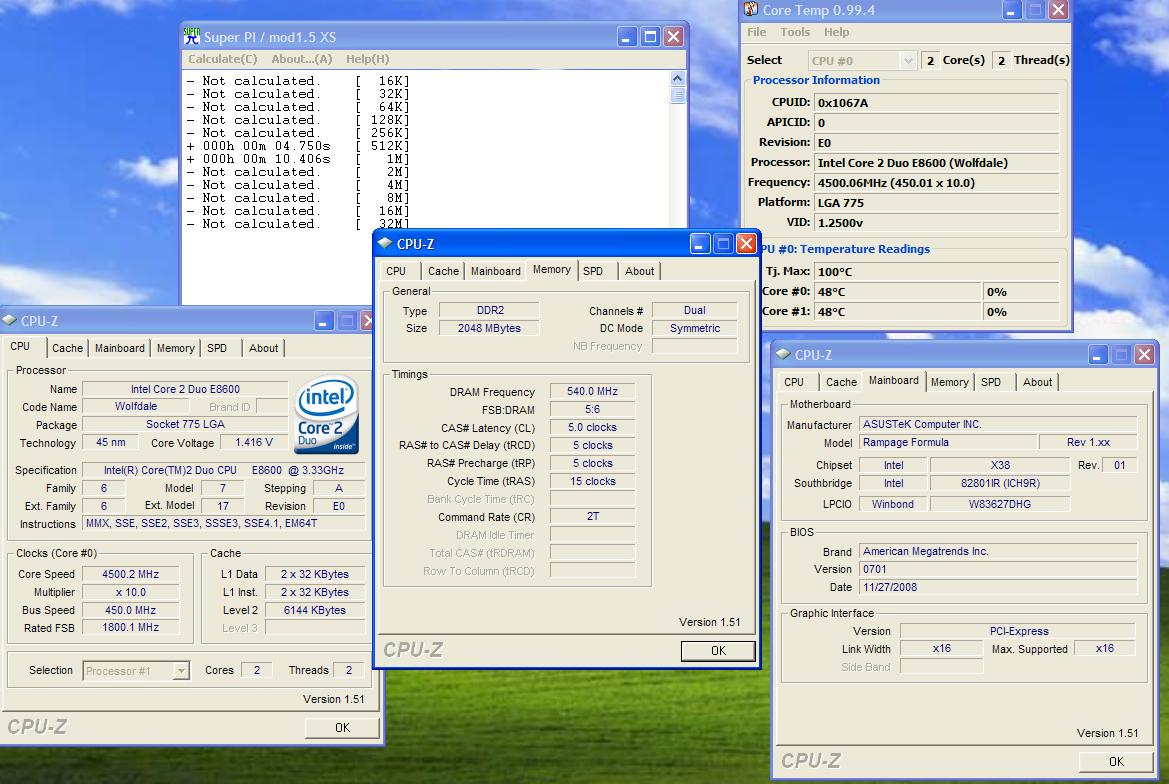Click the Level 2 cache value 6144 KBytes
The image size is (1169, 784).
[315, 610]
